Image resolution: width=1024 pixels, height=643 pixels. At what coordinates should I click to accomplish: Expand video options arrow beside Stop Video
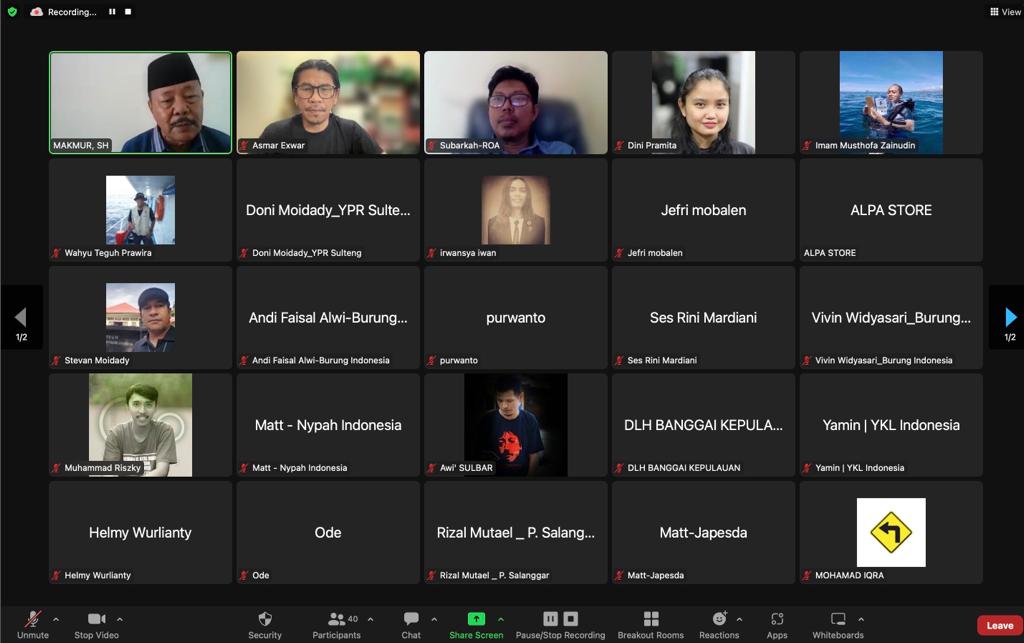[x=120, y=619]
